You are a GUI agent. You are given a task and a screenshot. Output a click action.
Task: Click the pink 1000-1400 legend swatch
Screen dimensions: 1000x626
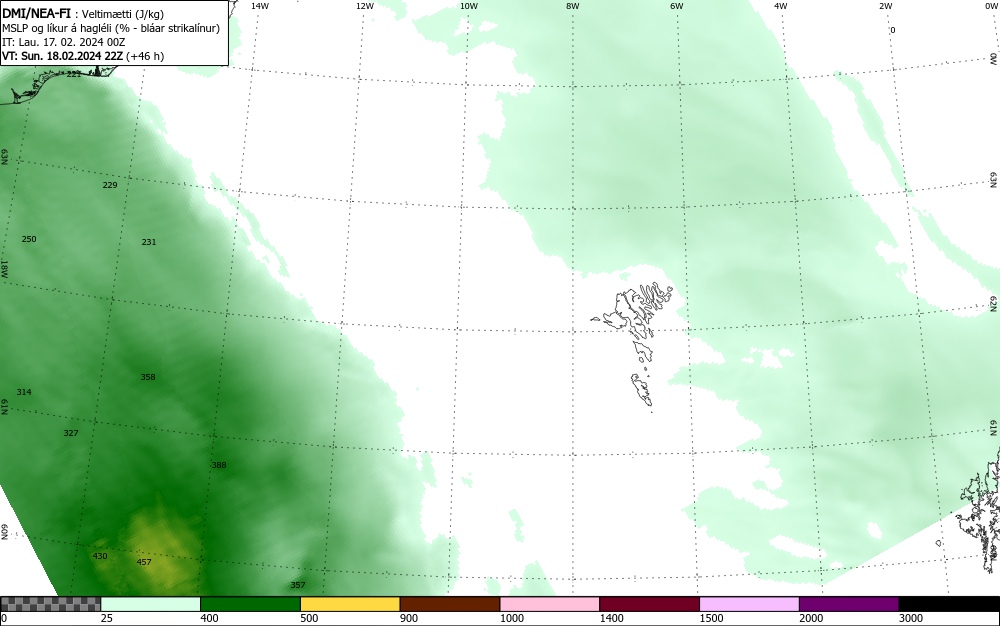pos(550,604)
